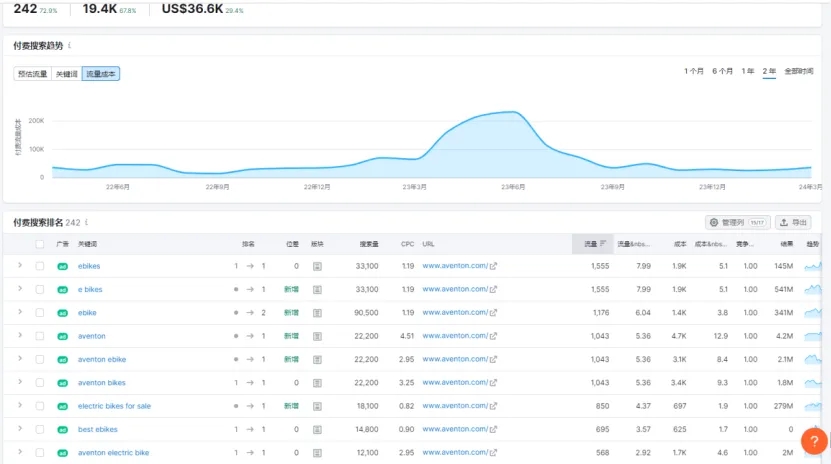
Task: Sort table by 流量 column header
Action: (590, 244)
